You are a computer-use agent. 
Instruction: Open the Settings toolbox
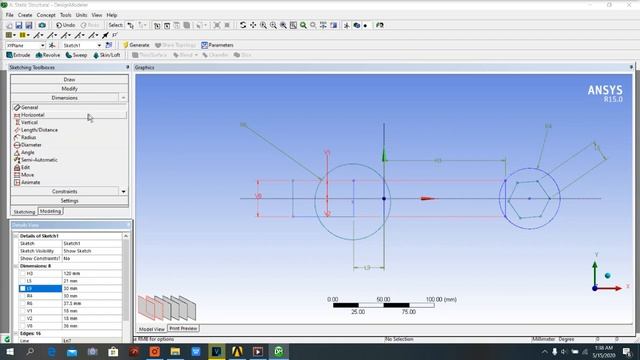pyautogui.click(x=69, y=201)
